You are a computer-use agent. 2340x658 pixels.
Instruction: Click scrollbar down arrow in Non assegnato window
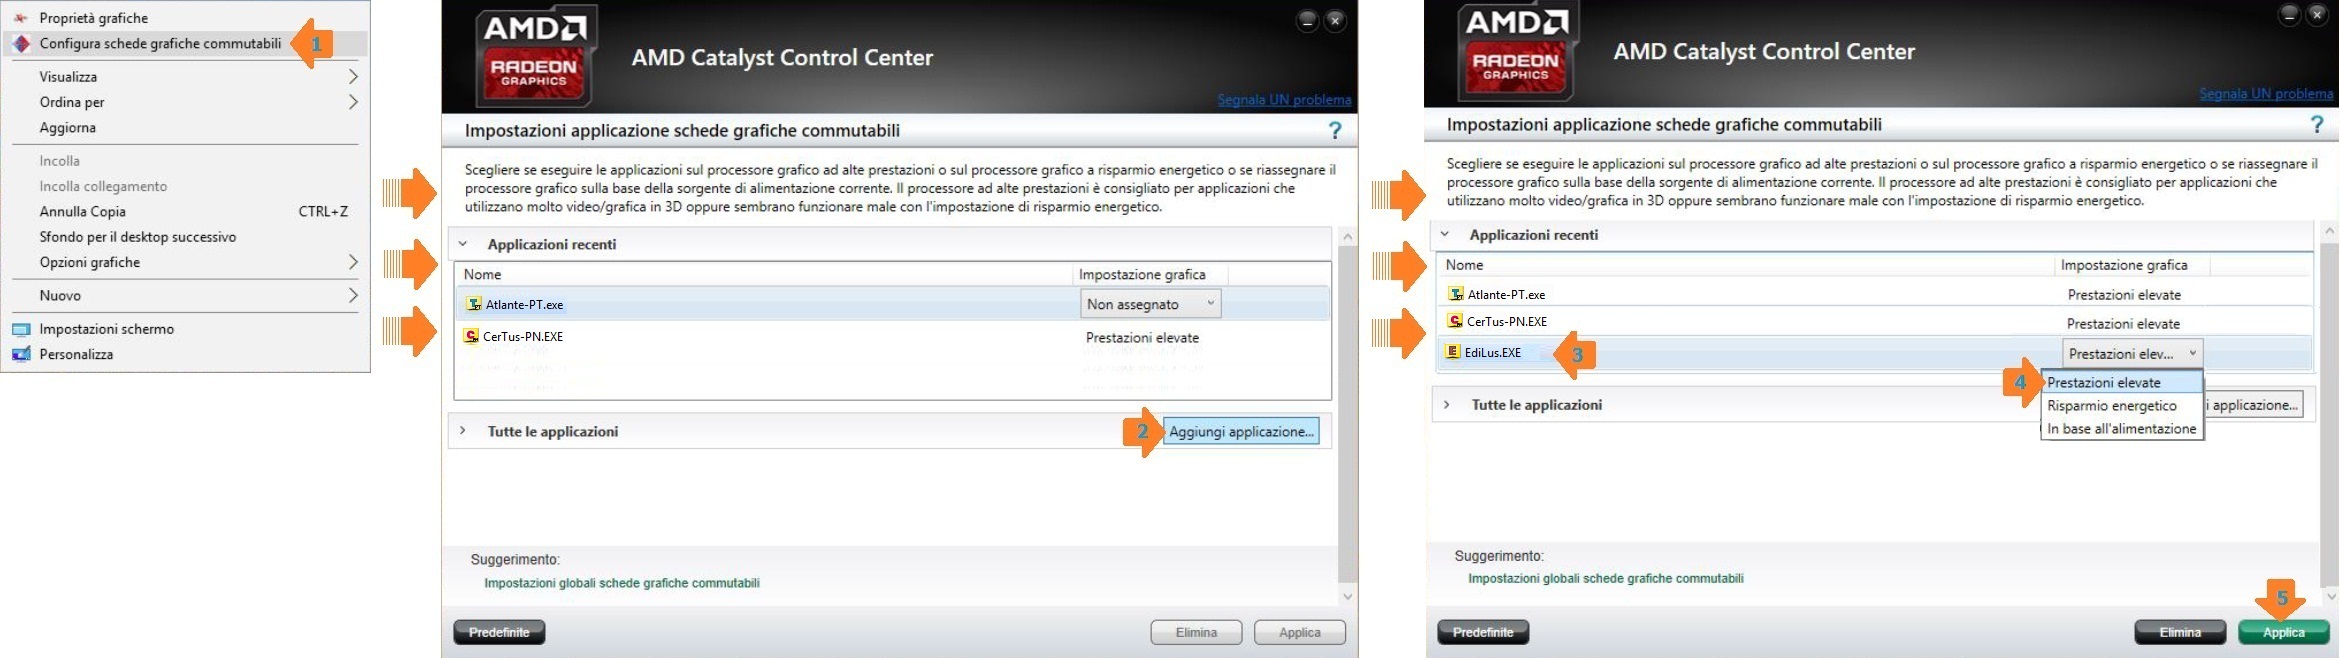coord(1347,597)
